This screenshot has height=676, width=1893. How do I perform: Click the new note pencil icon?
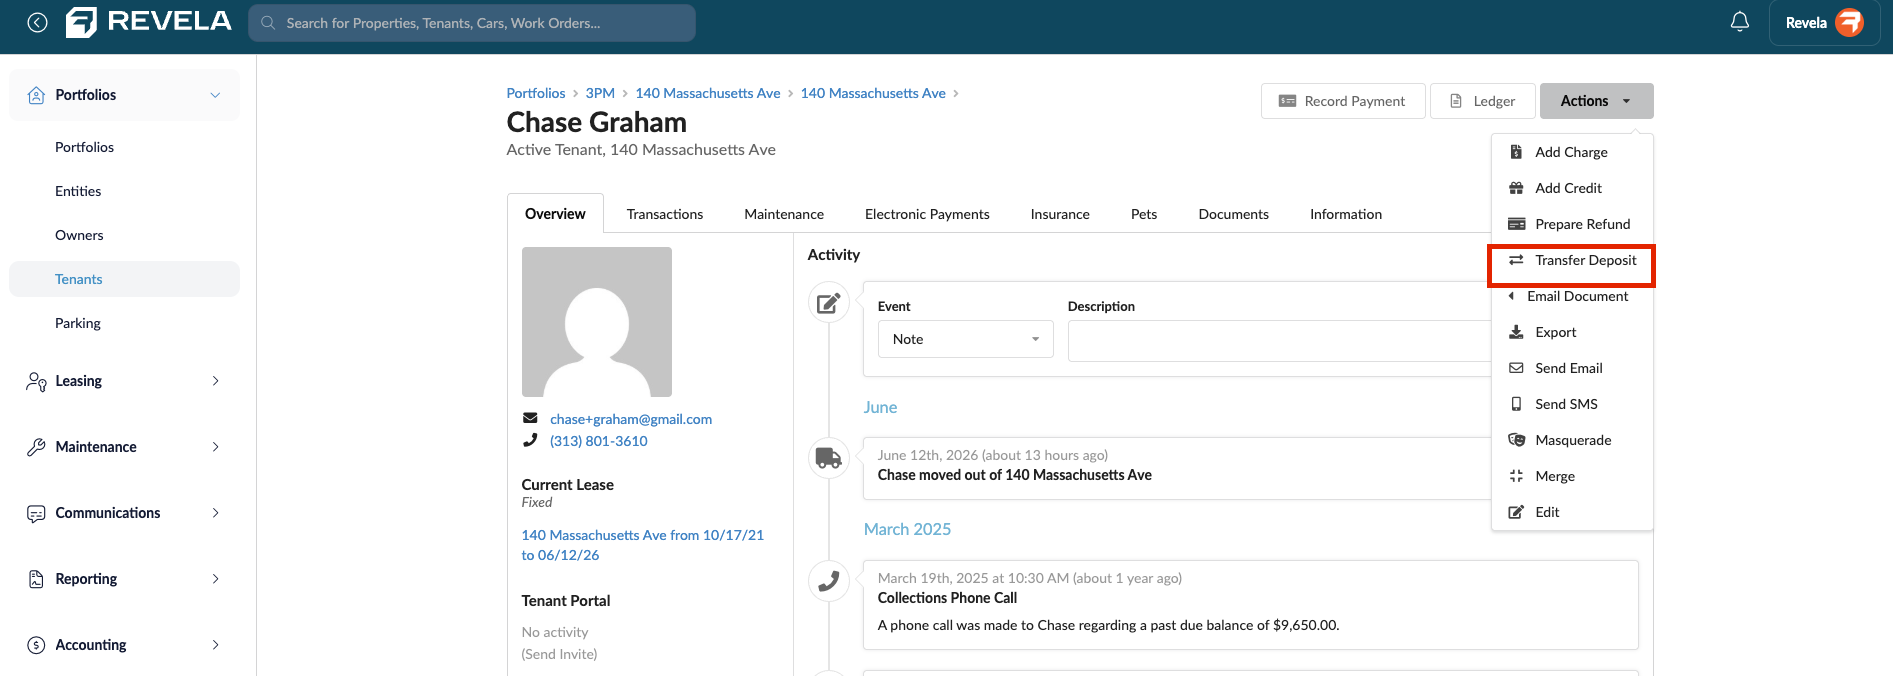(829, 303)
